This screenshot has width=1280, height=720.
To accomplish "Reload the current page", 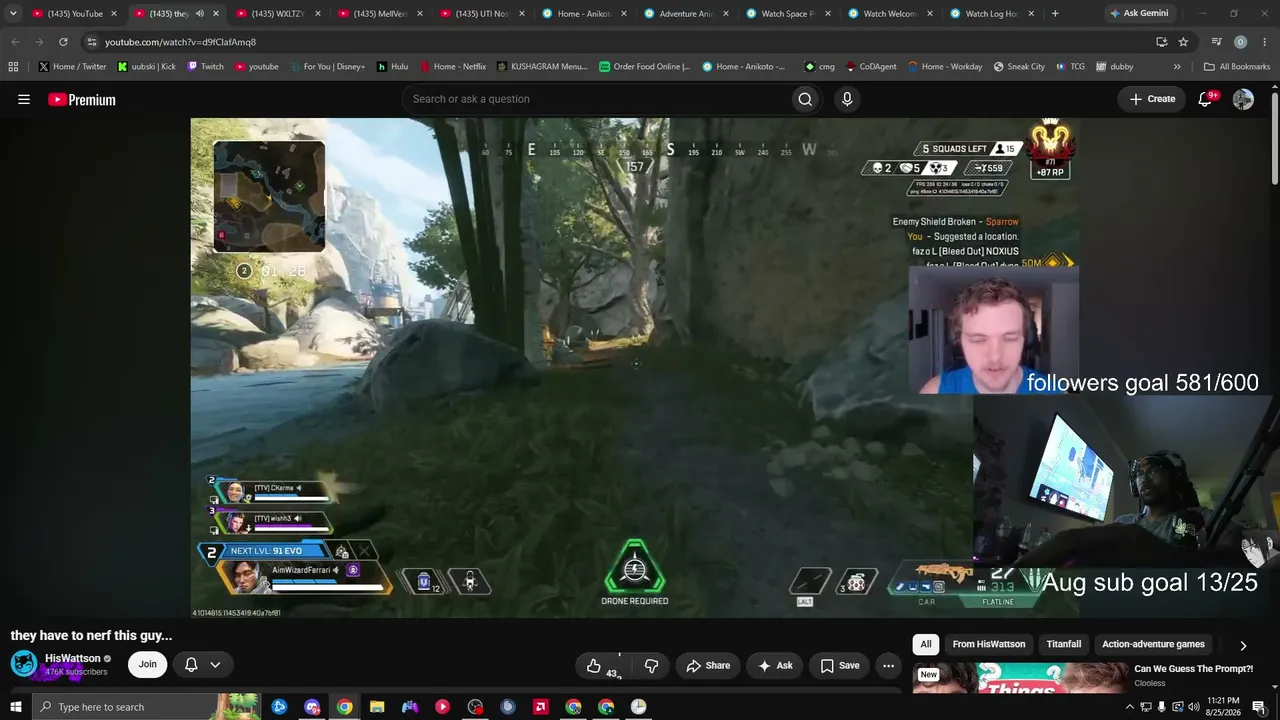I will pos(63,42).
